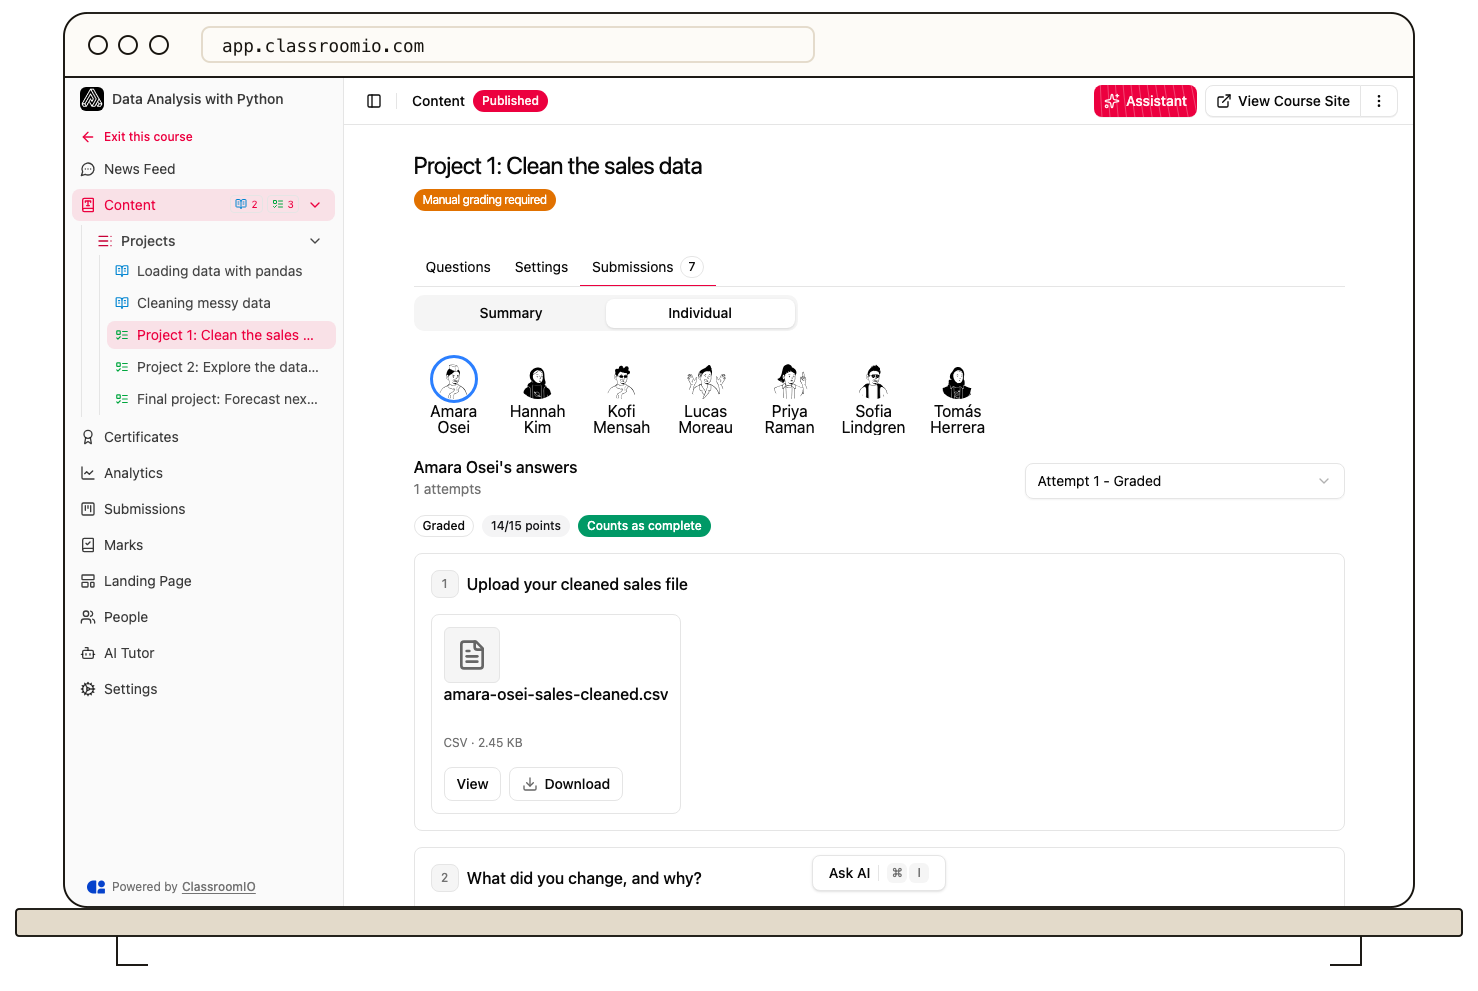Open the Settings tab of the project
Viewport: 1478px width, 991px height.
[x=541, y=267]
